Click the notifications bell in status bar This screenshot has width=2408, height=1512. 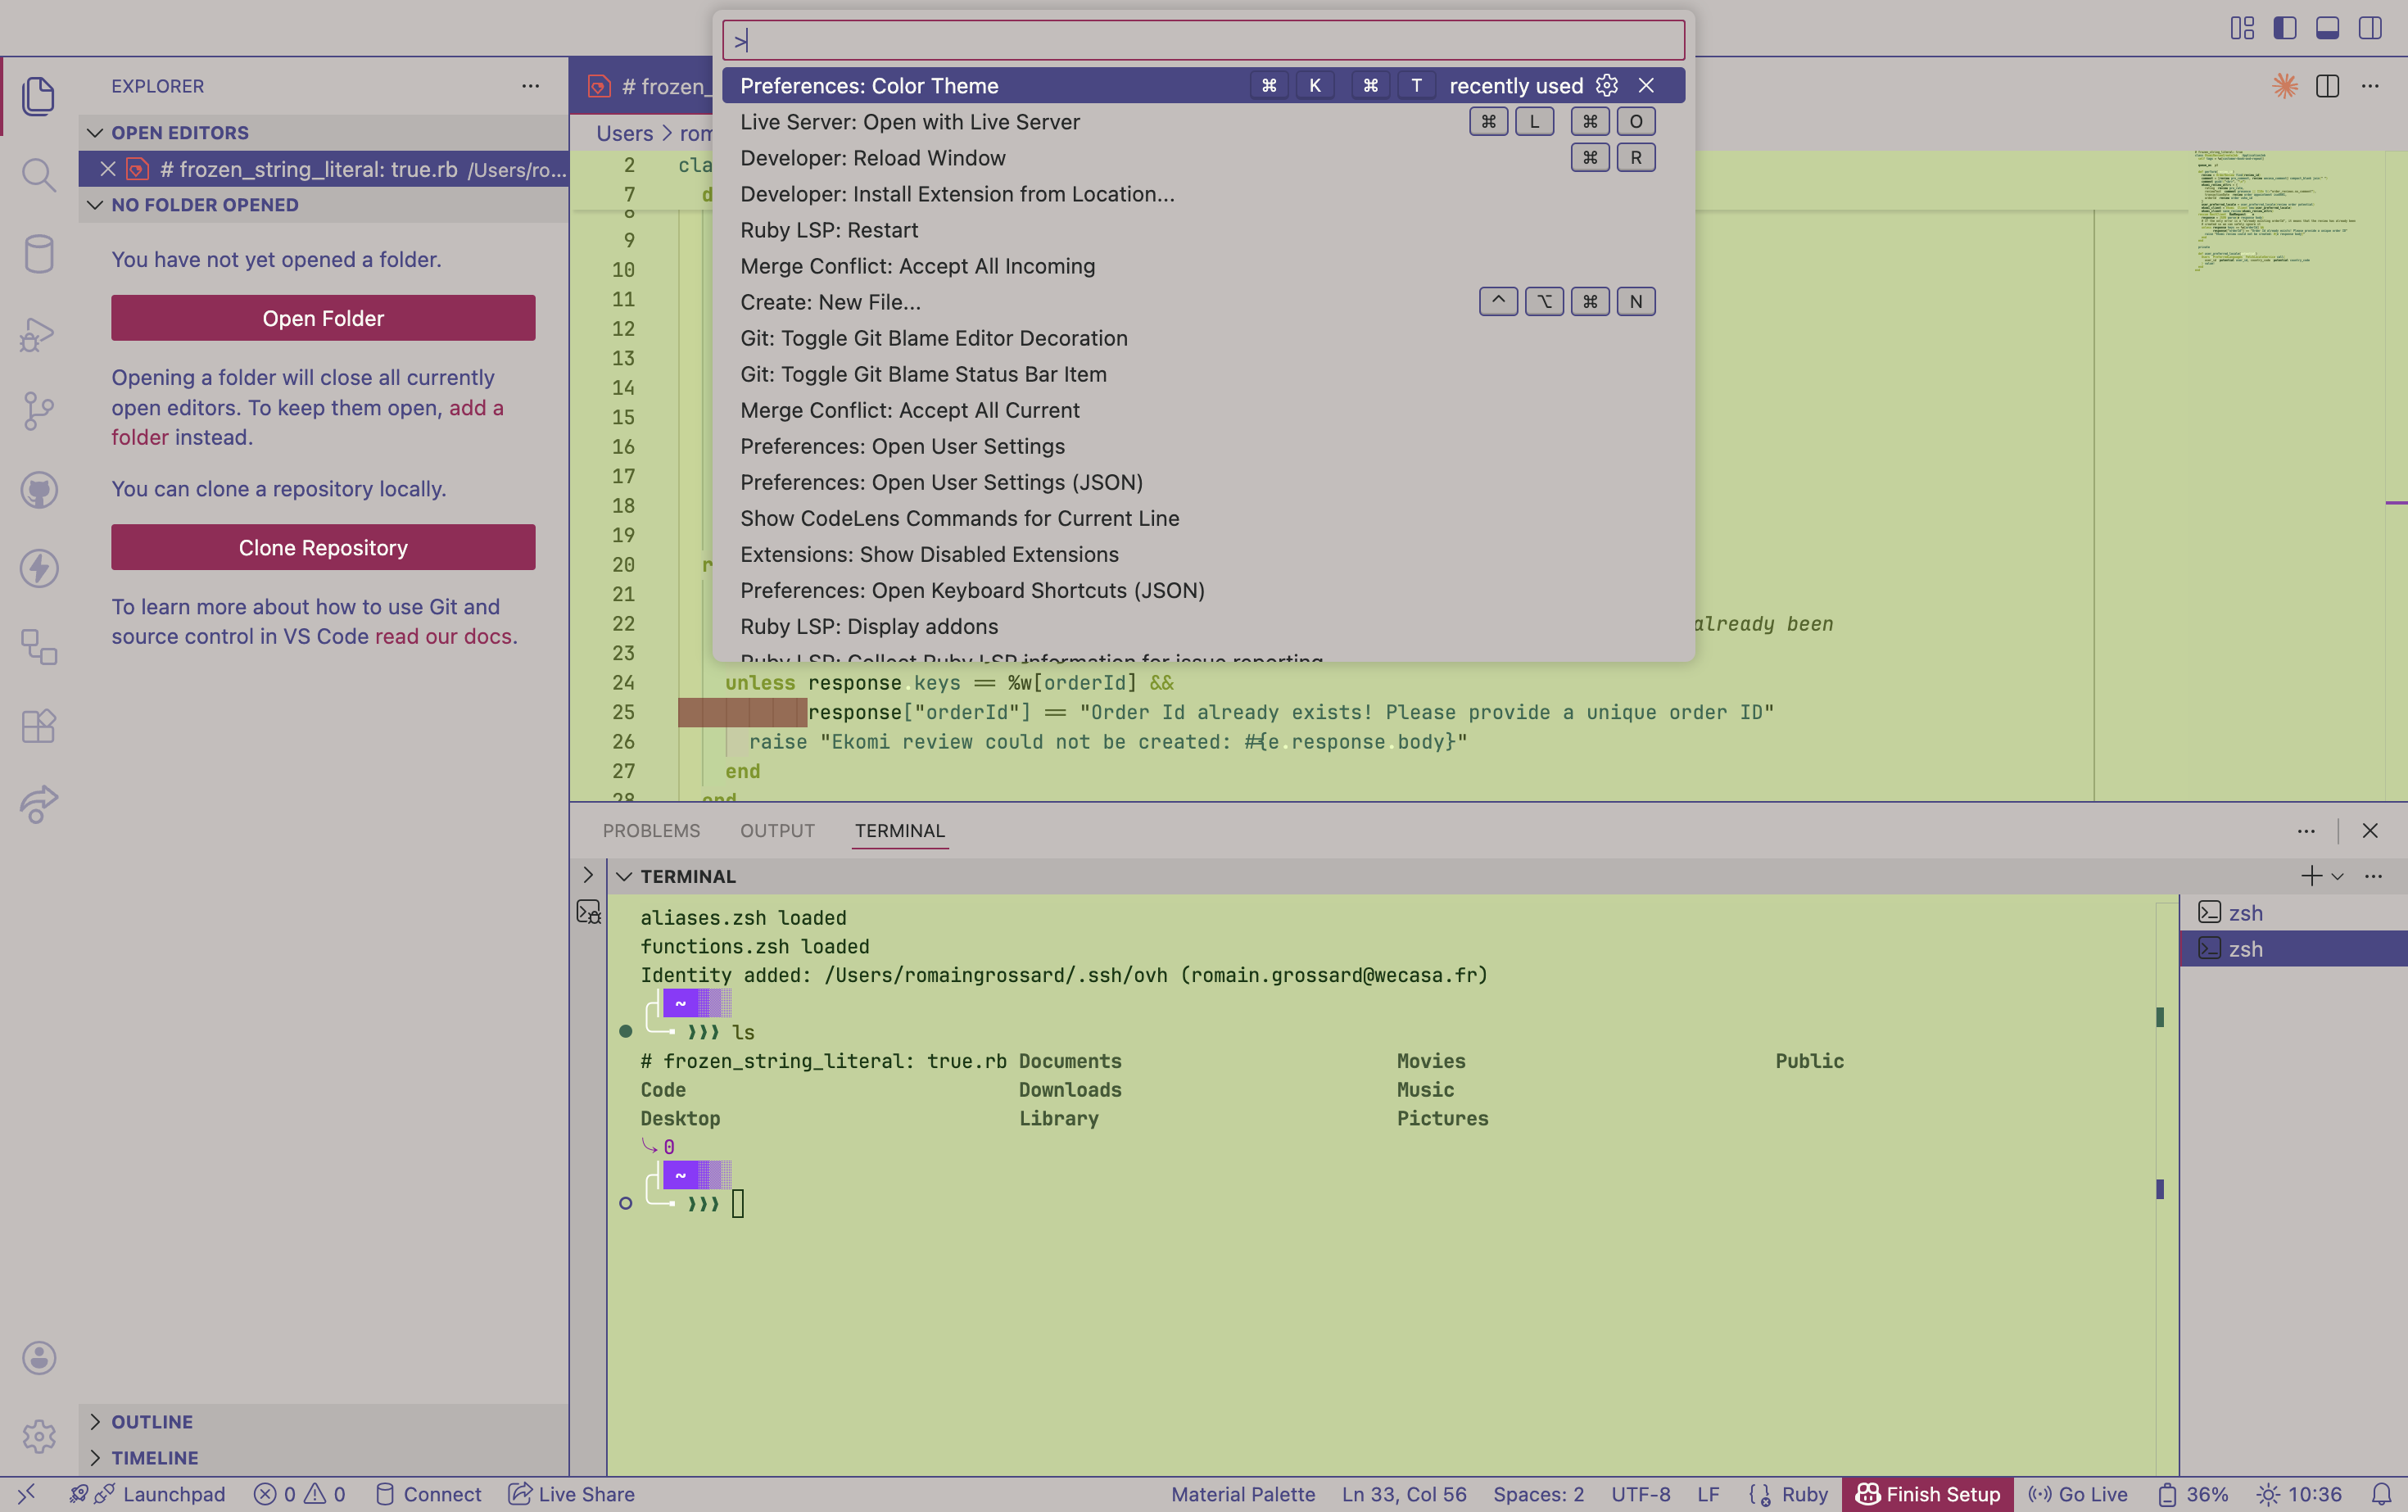(2381, 1494)
